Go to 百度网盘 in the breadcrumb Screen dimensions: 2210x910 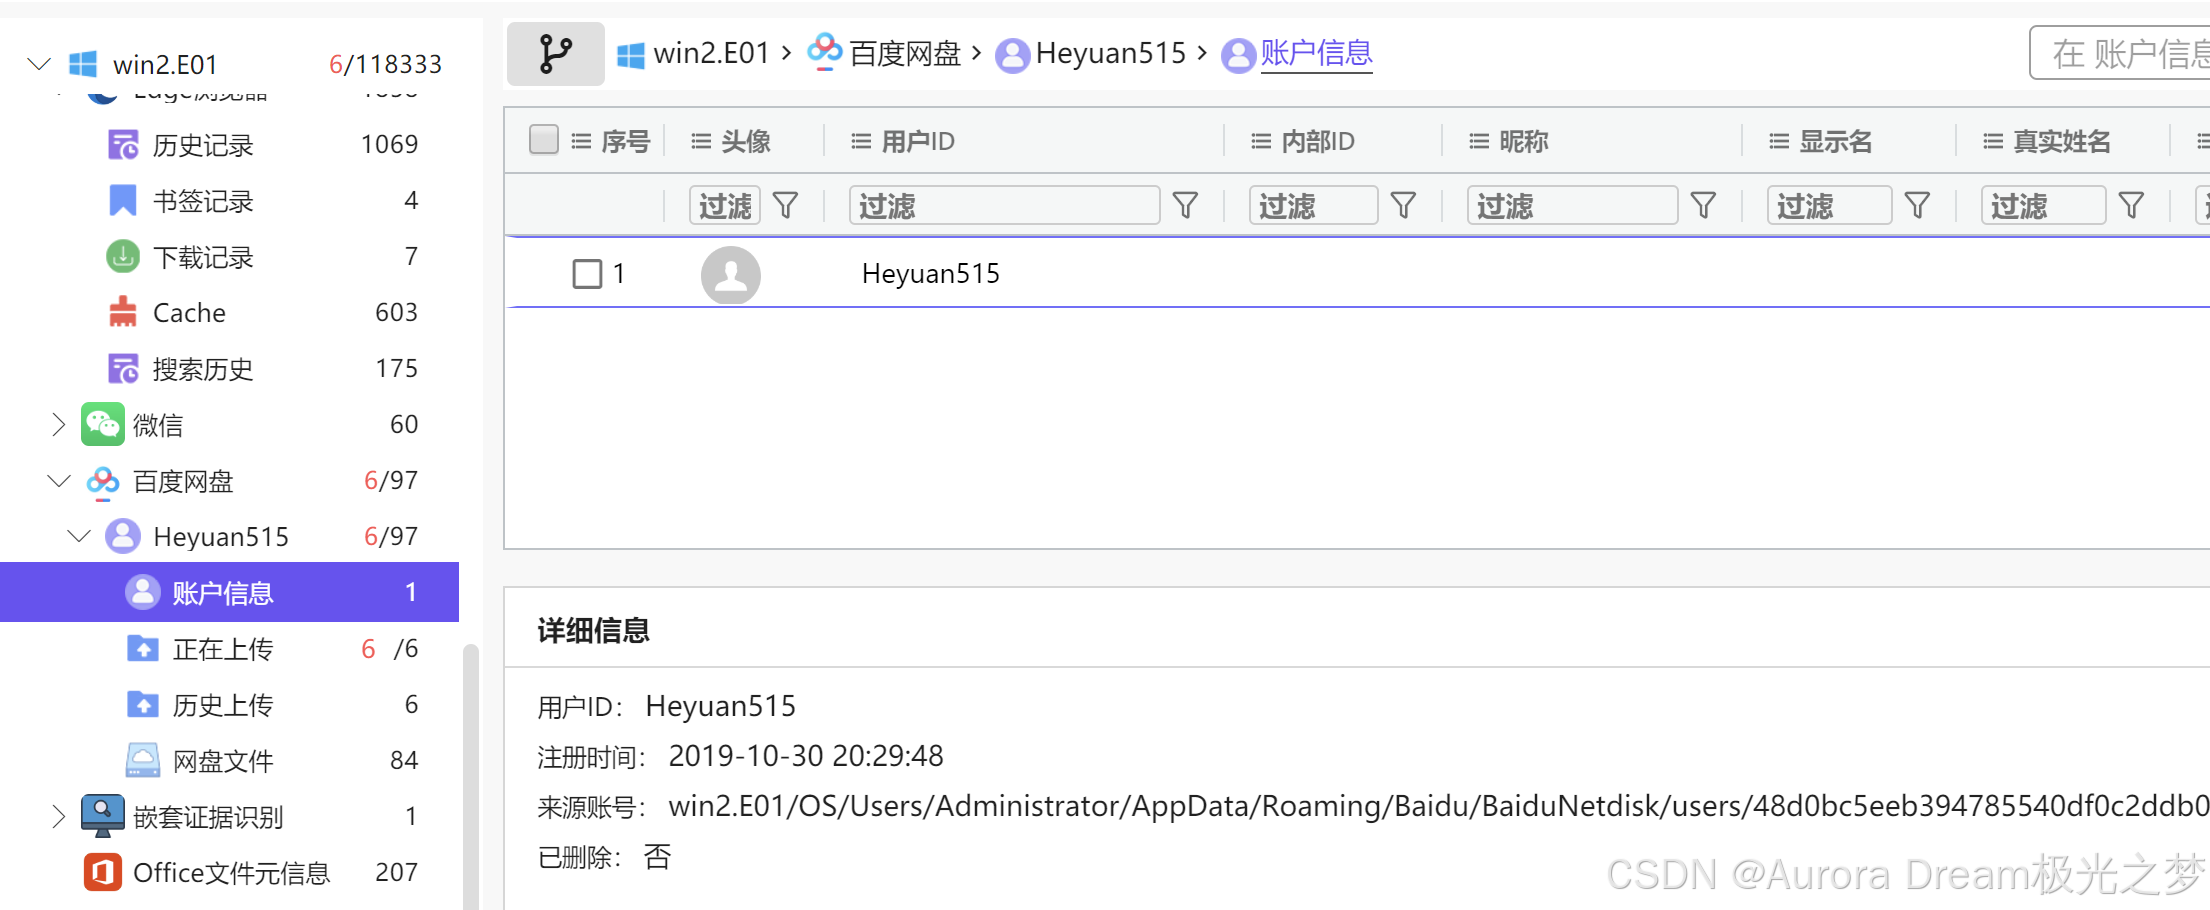coord(905,53)
